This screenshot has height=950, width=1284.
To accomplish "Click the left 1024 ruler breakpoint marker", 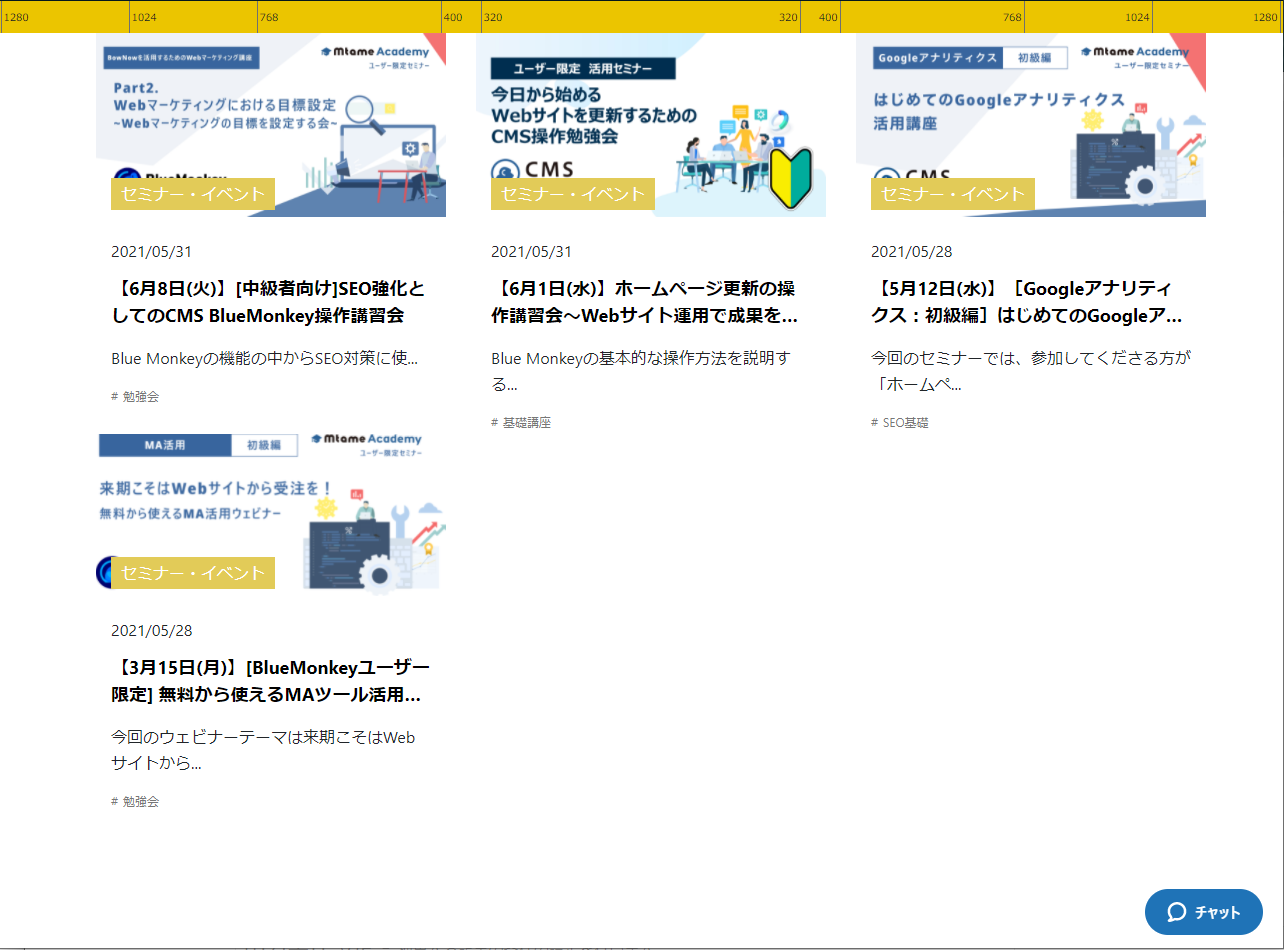I will coord(145,17).
